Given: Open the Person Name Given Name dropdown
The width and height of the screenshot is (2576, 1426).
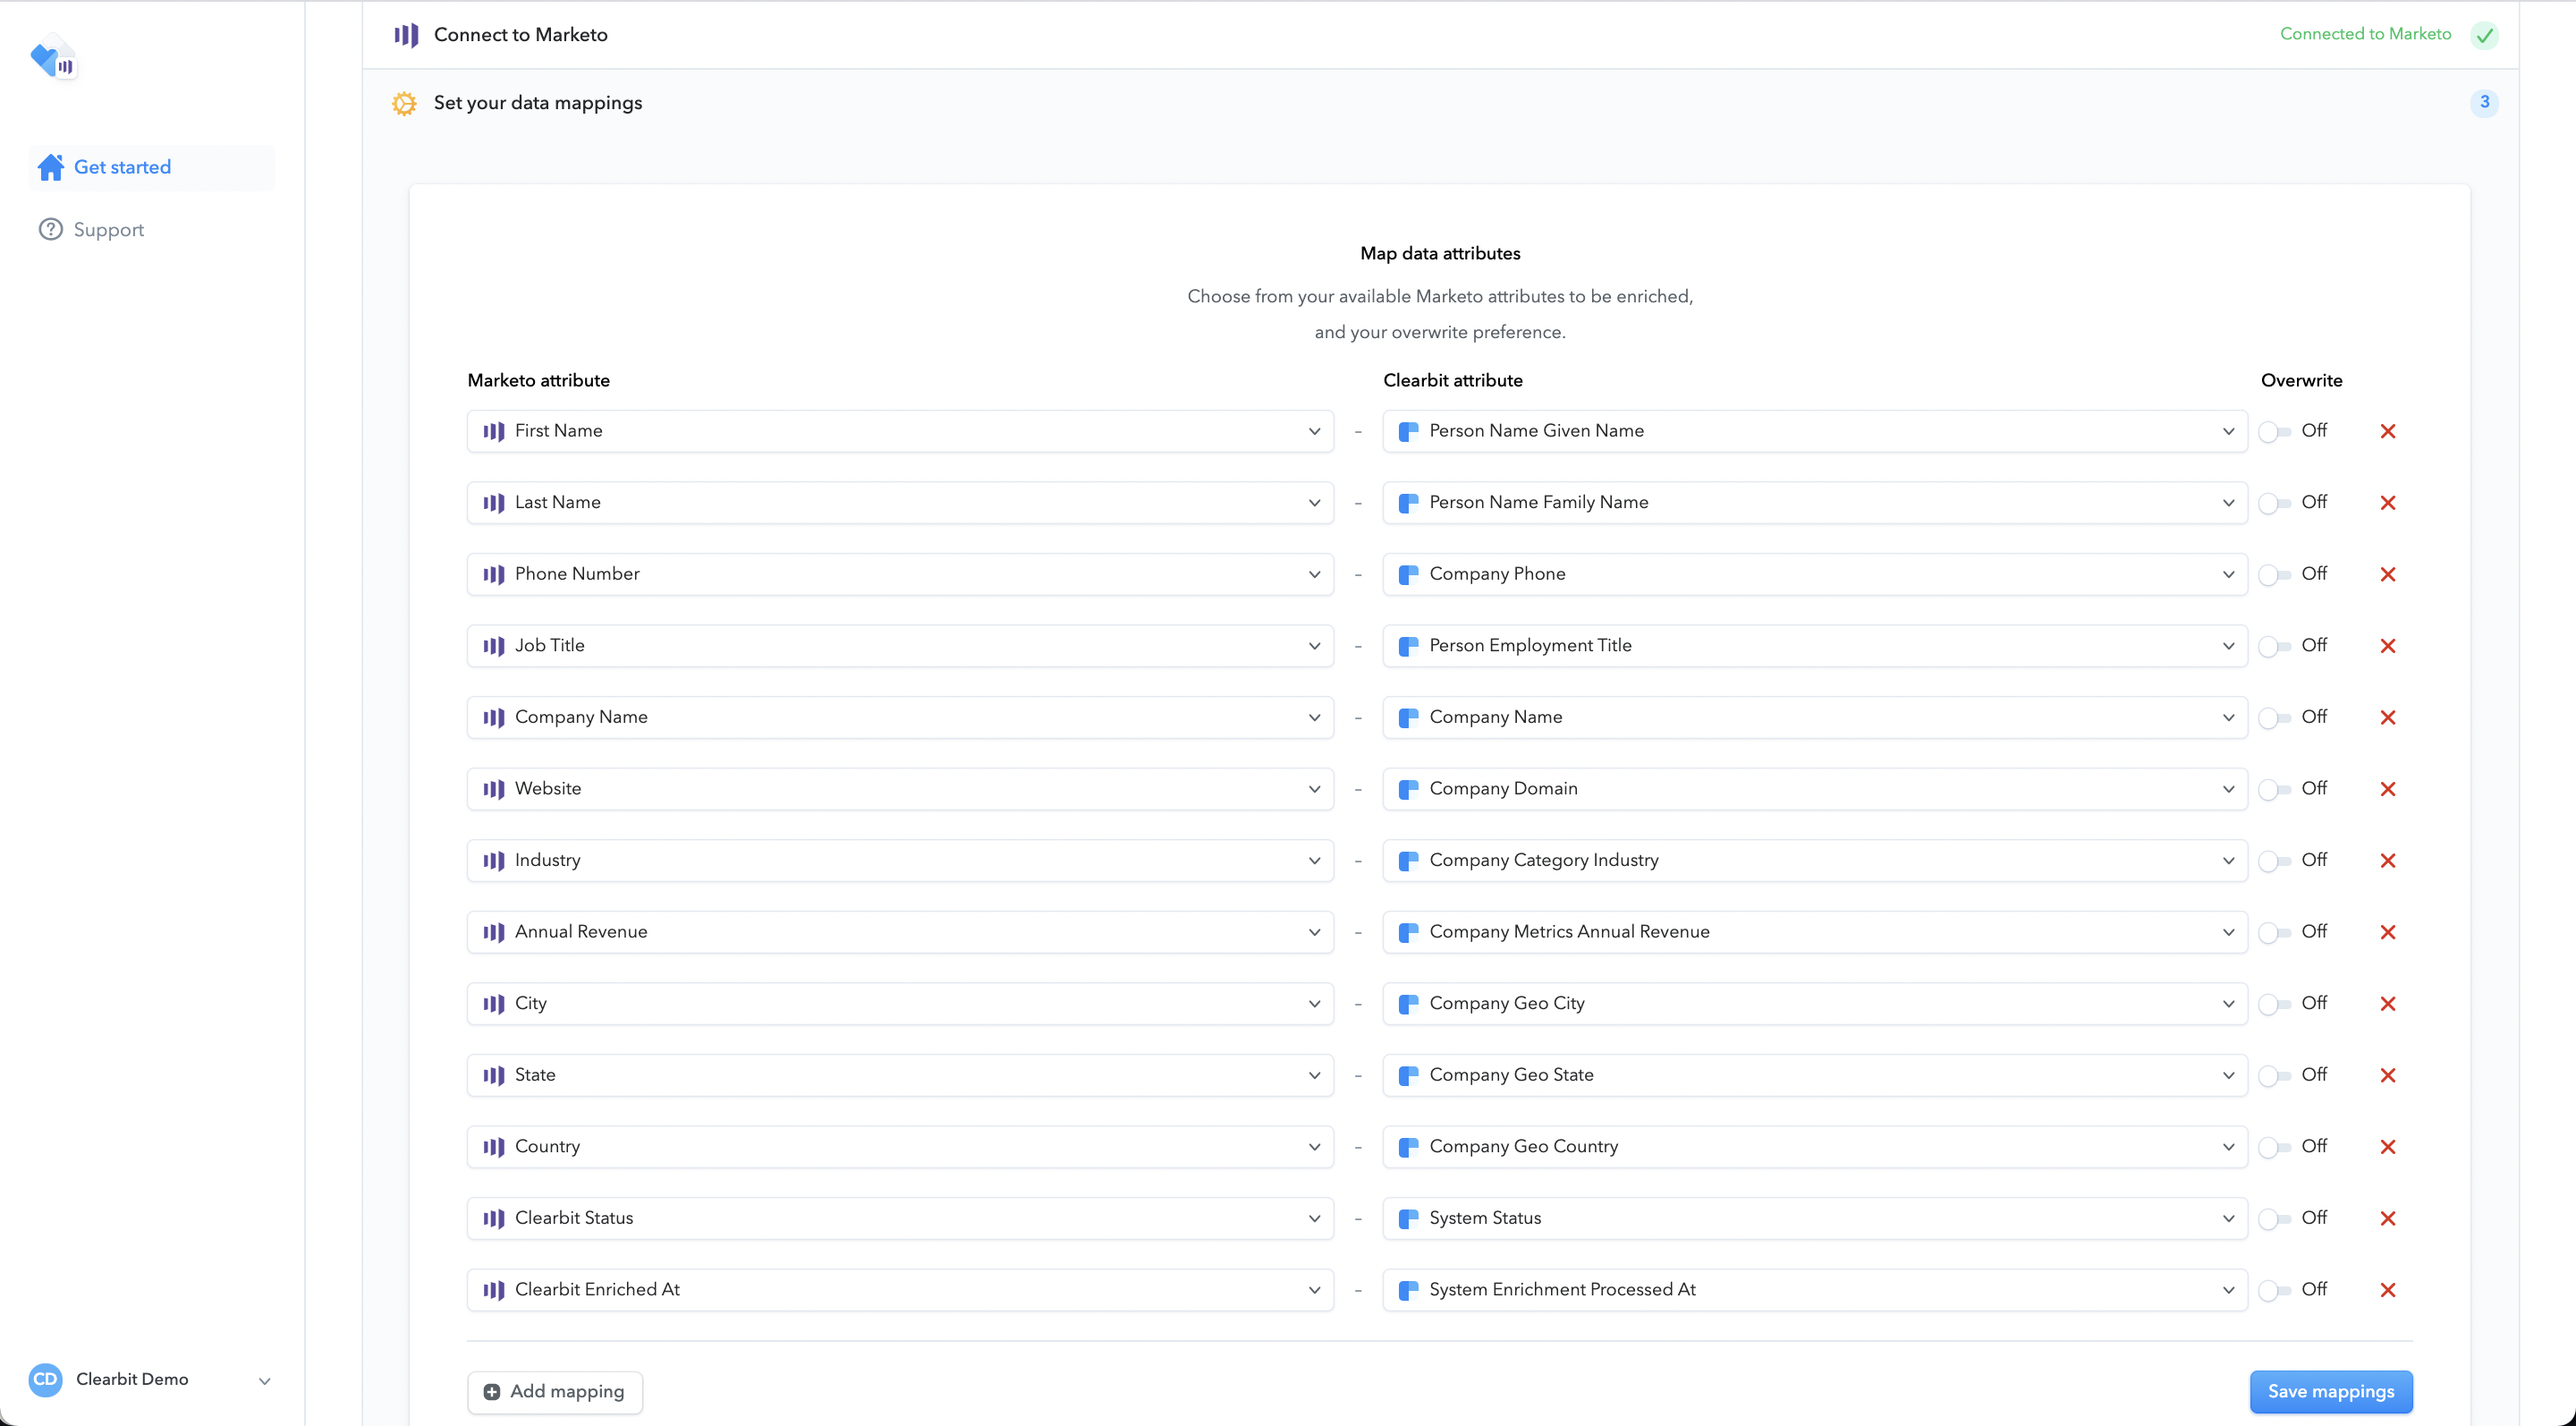Looking at the screenshot, I should [1815, 431].
